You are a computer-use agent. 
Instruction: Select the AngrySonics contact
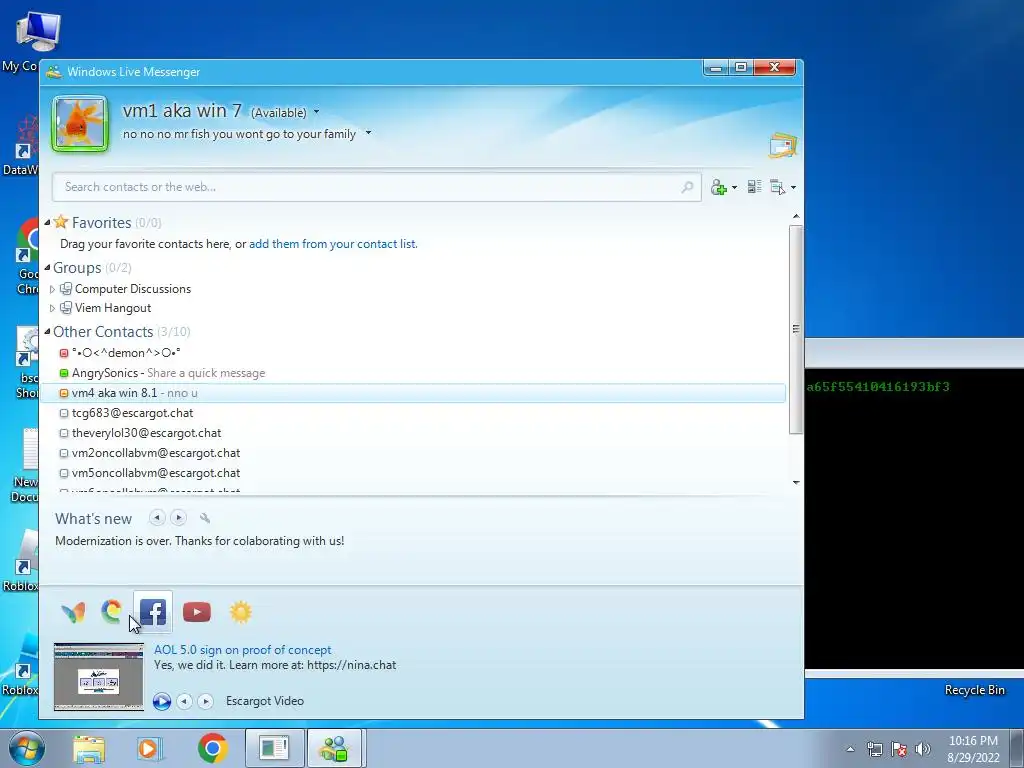pyautogui.click(x=104, y=373)
